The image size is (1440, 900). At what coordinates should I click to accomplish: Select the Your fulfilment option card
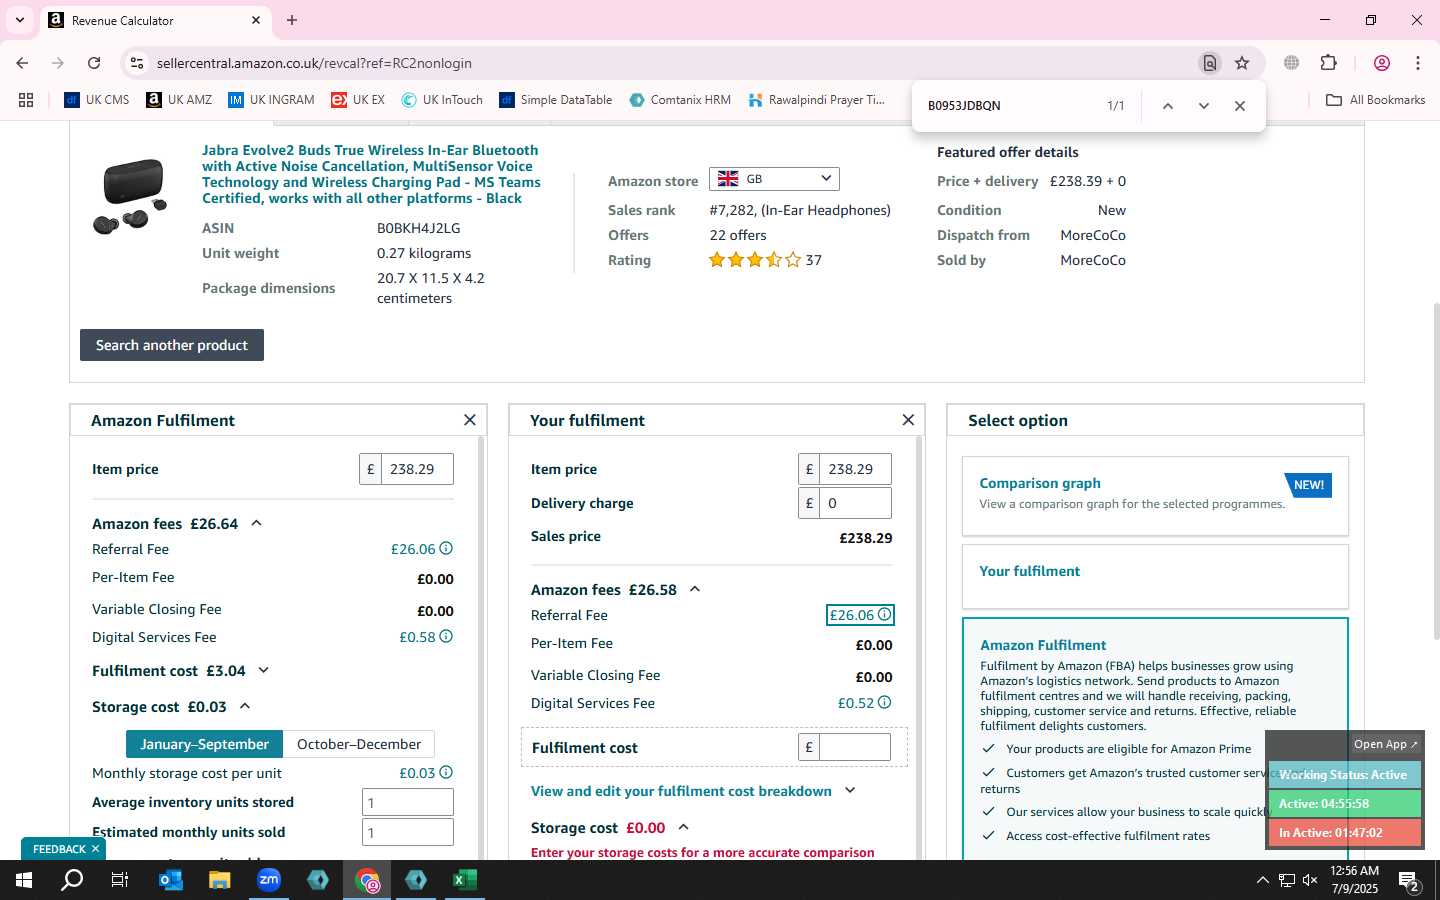1155,576
